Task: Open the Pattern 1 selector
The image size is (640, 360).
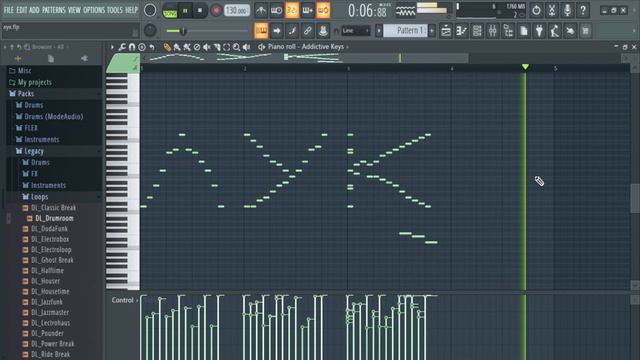Action: tap(405, 31)
